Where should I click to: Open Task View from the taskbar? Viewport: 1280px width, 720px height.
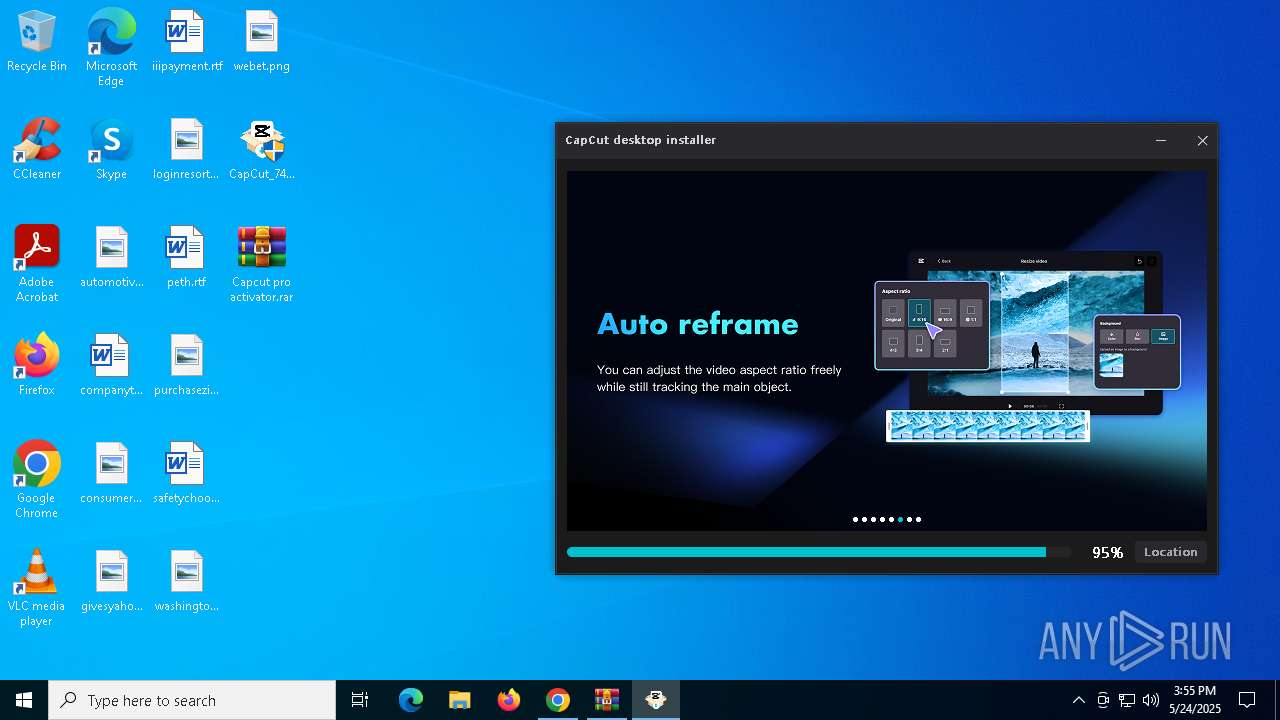tap(360, 700)
